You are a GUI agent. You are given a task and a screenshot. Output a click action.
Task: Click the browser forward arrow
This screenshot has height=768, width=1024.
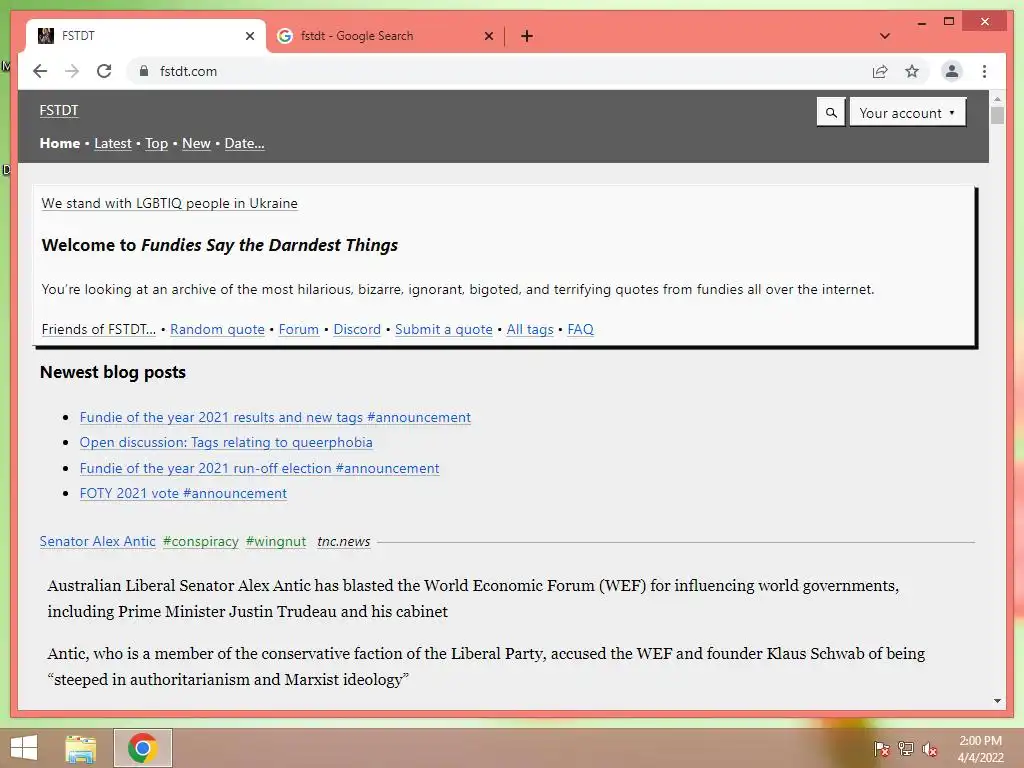72,71
